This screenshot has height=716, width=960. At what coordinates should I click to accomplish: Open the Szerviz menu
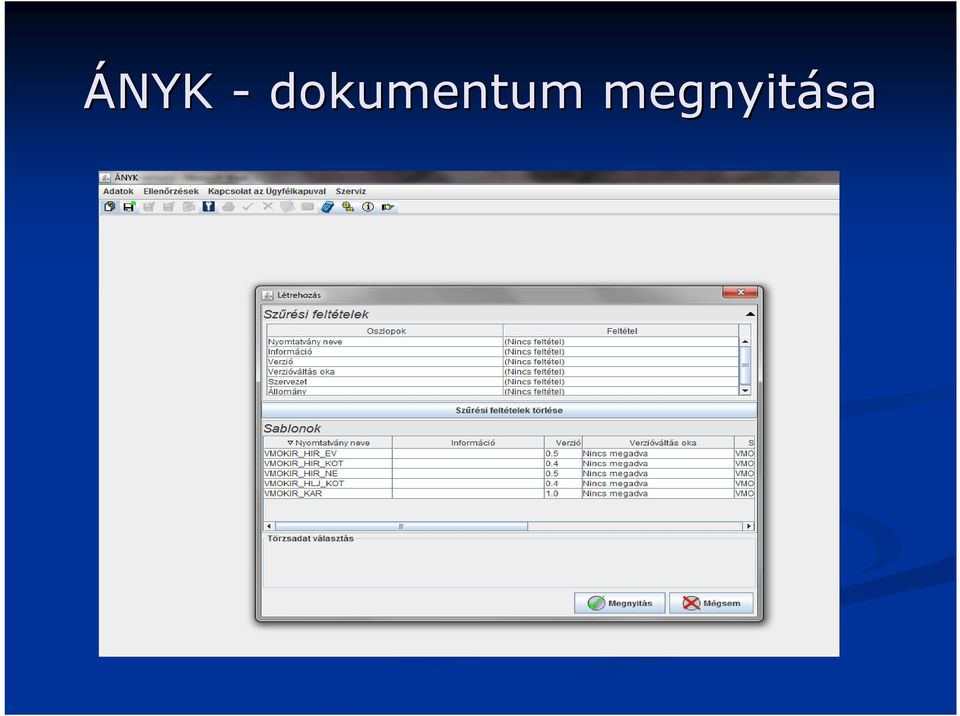351,191
